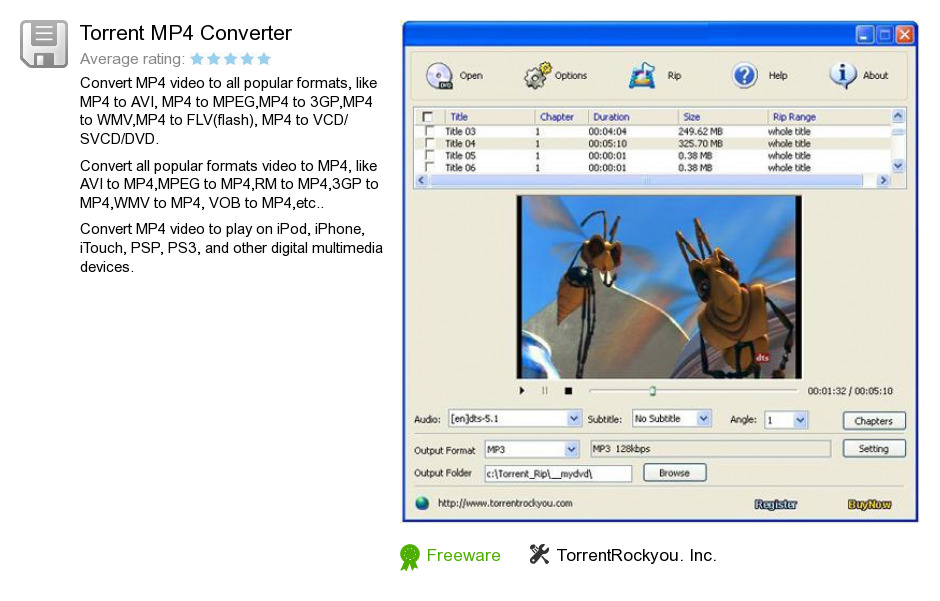Click the floppy disk software icon
The height and width of the screenshot is (601, 940).
[x=44, y=44]
